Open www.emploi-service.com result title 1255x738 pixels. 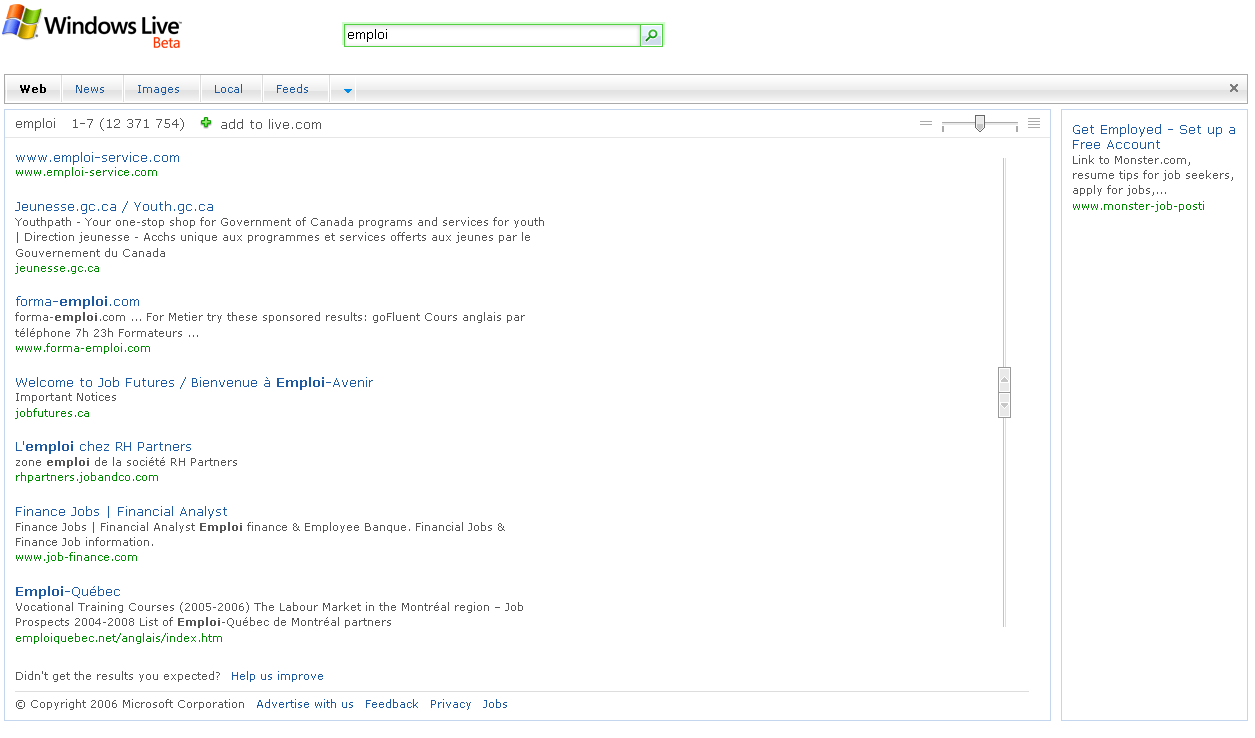(97, 157)
